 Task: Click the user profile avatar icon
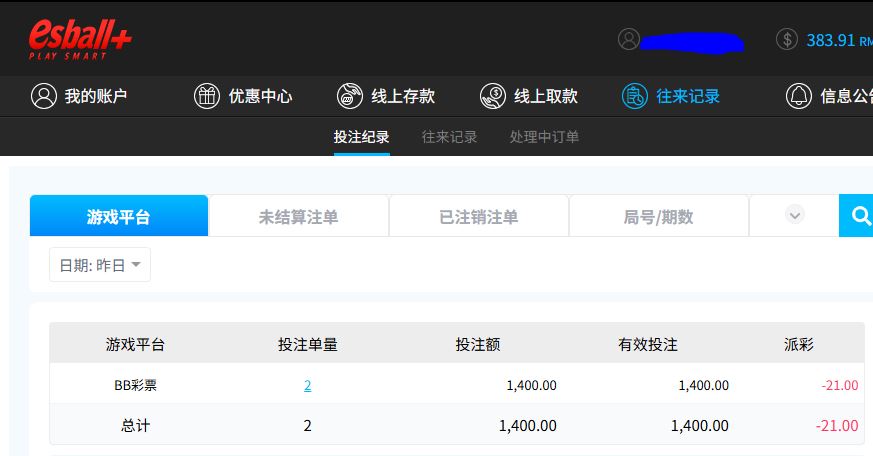(628, 40)
